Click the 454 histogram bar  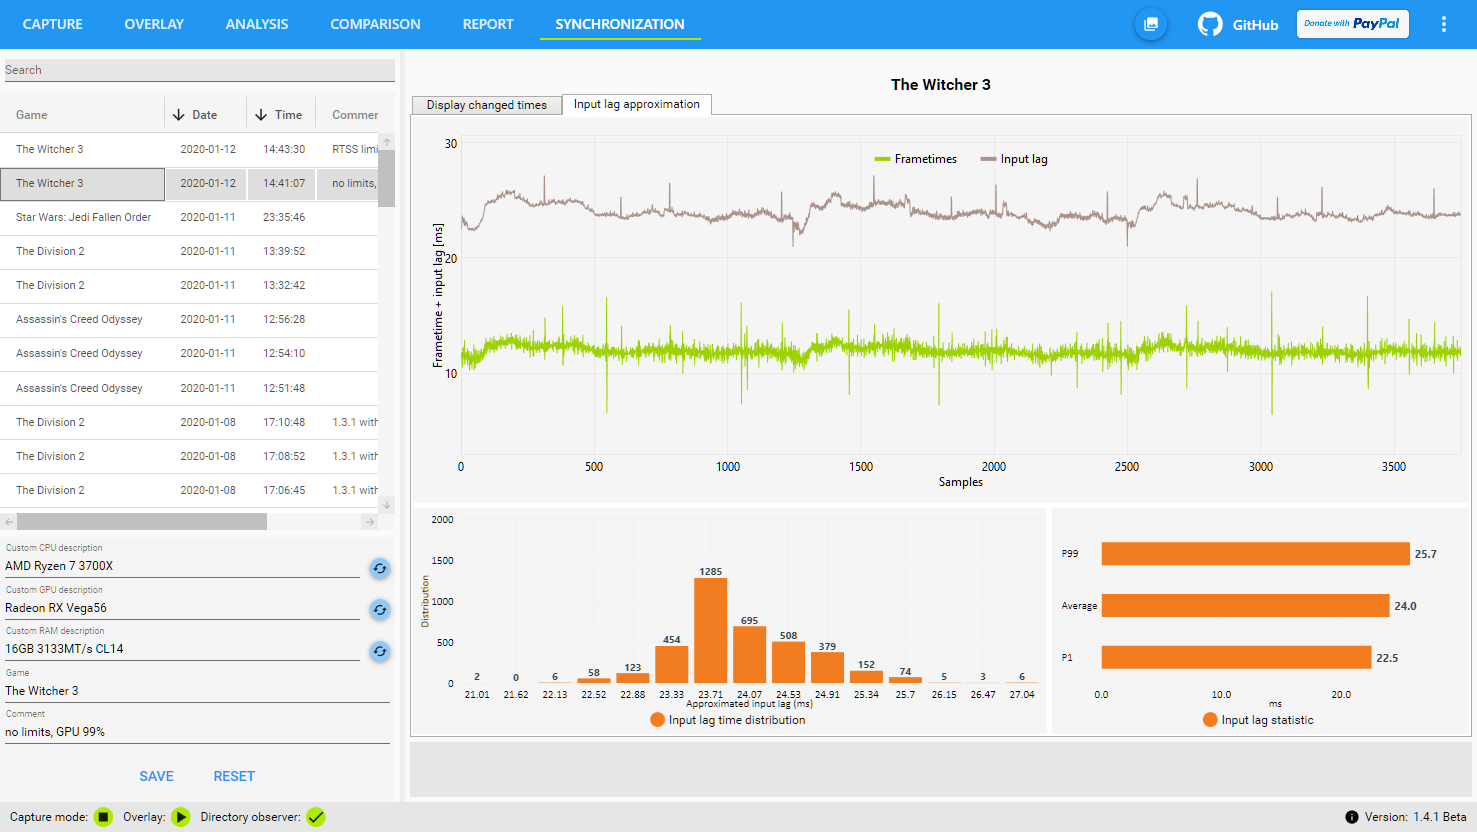tap(671, 664)
